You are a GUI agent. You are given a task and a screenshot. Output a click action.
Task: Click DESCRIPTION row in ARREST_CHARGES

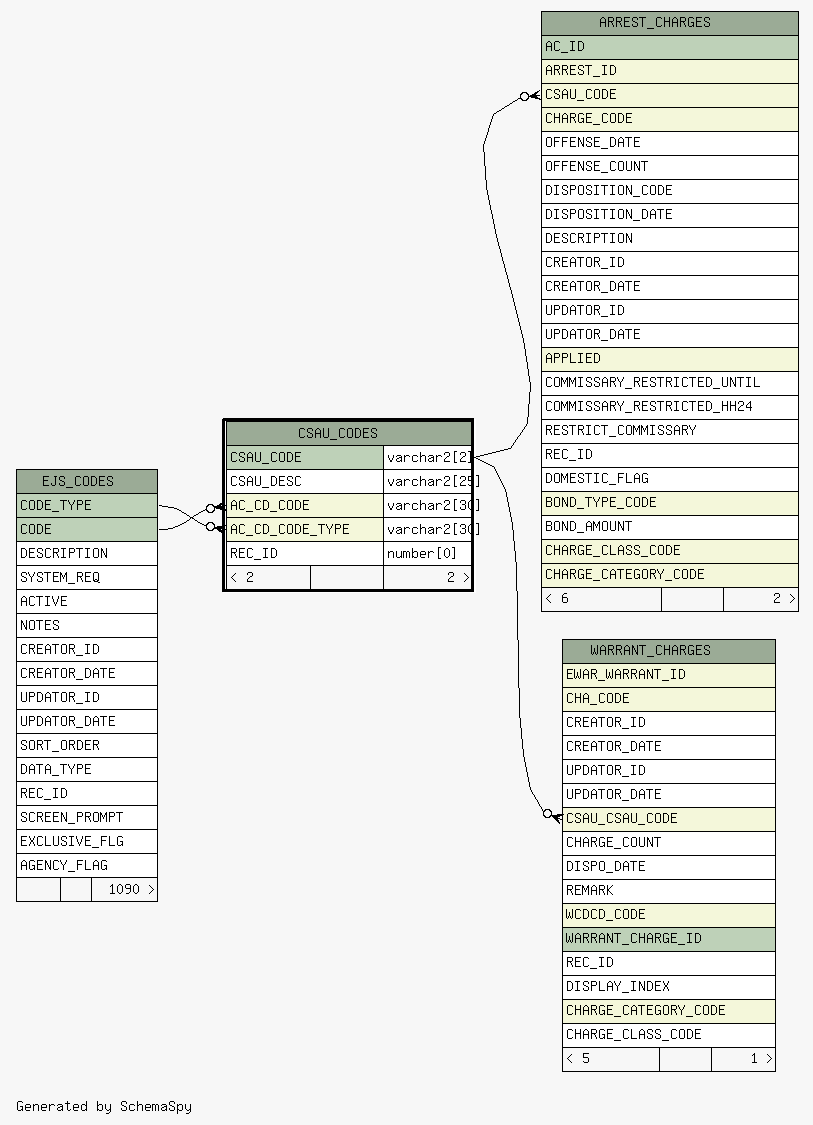[x=669, y=239]
